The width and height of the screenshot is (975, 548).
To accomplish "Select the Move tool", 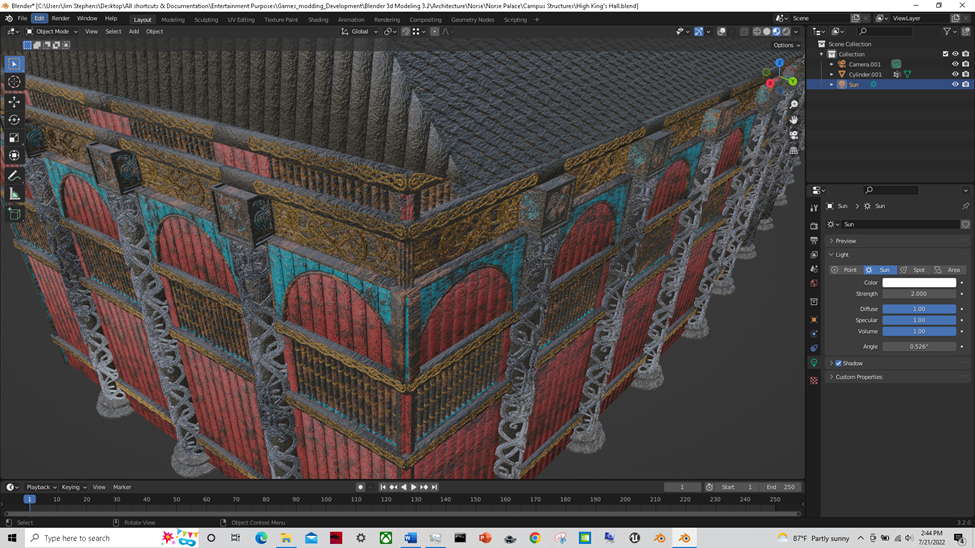I will 14,102.
